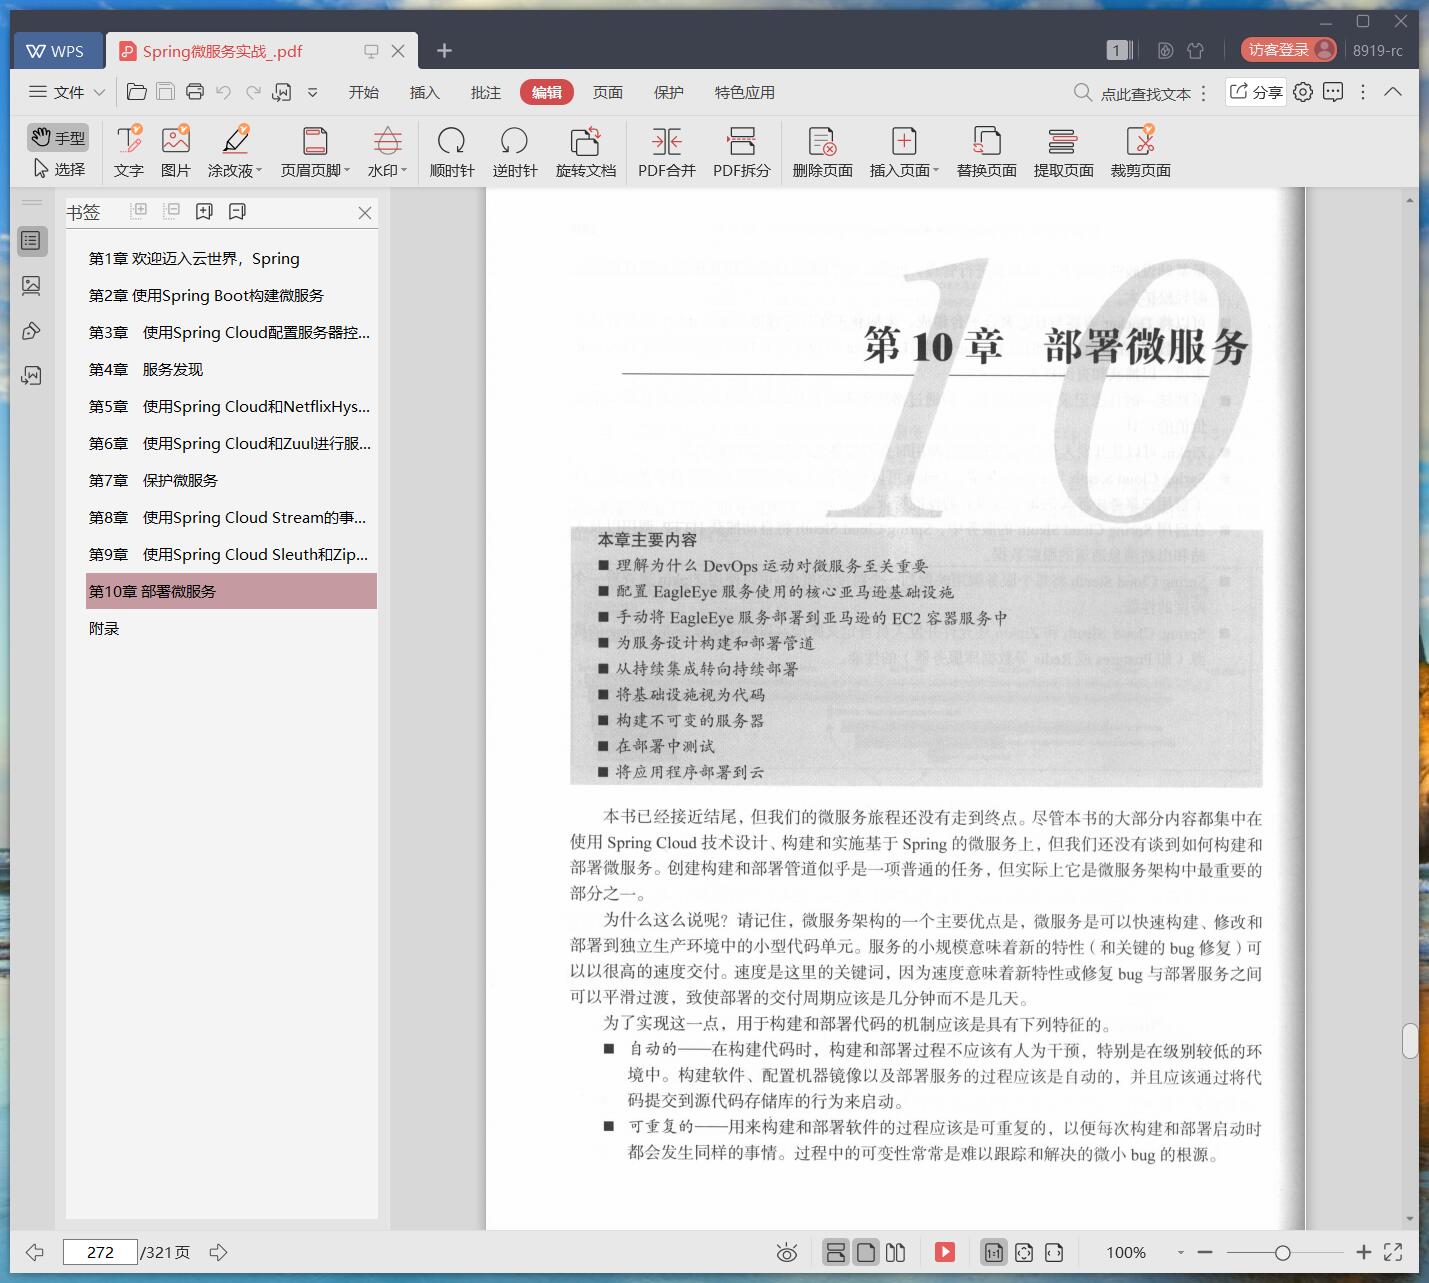Click the feedback chat bubble icon
1429x1283 pixels.
(x=1333, y=92)
